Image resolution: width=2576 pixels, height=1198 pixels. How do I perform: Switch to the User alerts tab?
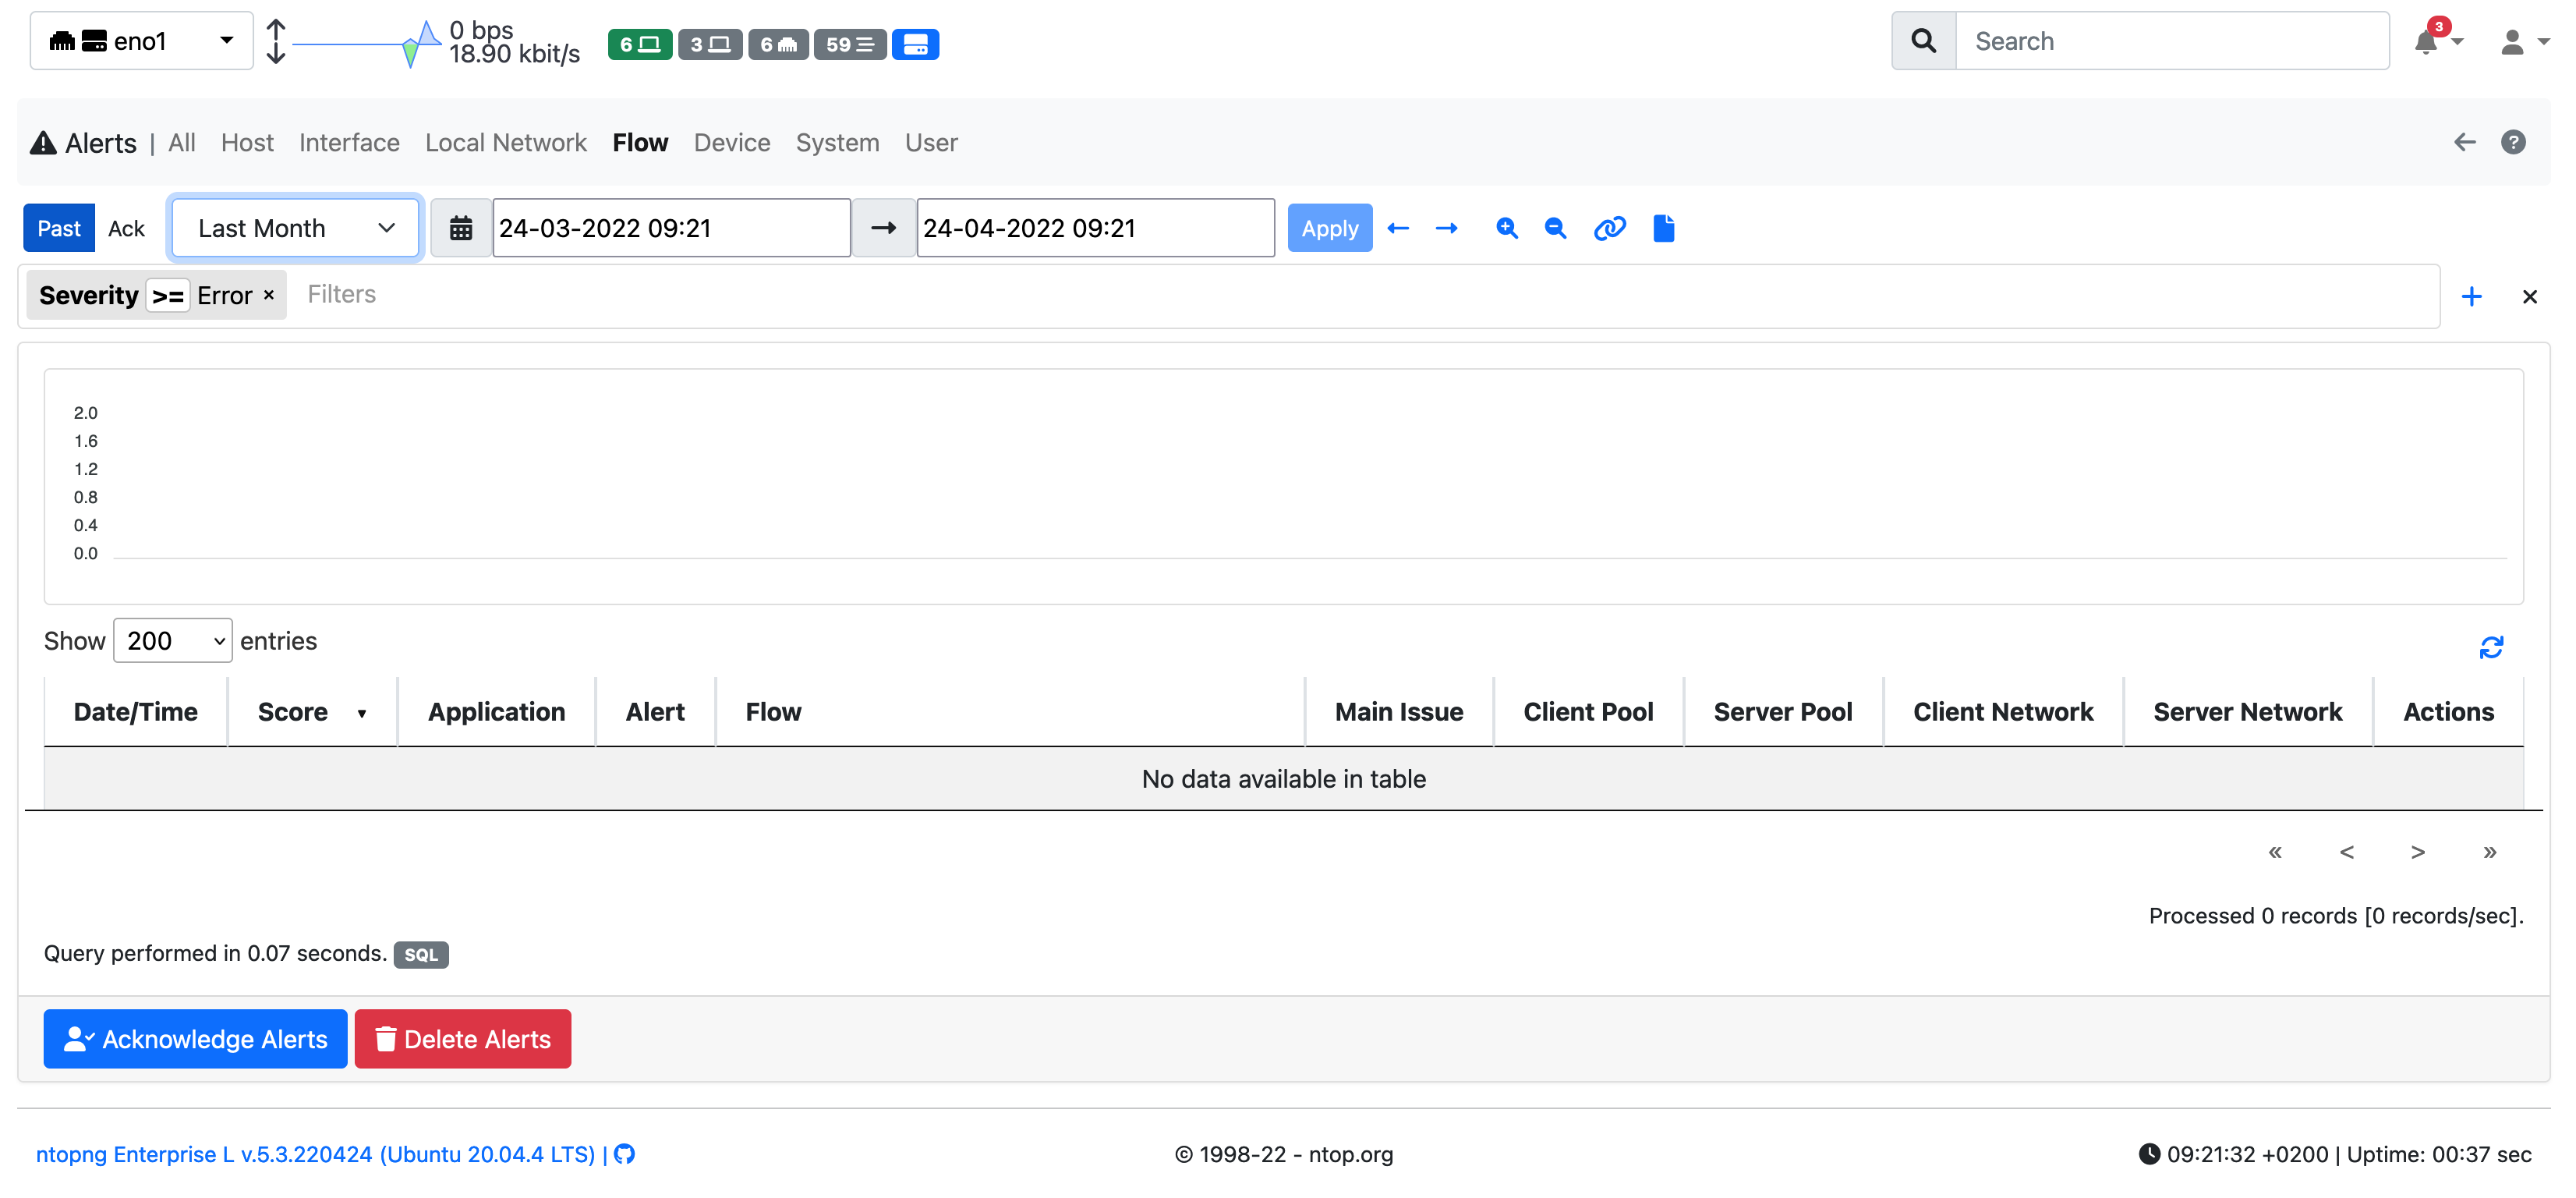931,143
